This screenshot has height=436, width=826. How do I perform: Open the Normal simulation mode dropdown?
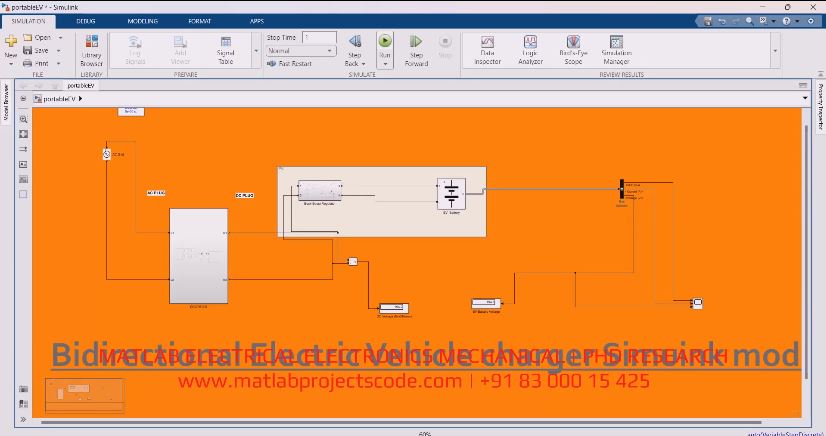[x=301, y=51]
